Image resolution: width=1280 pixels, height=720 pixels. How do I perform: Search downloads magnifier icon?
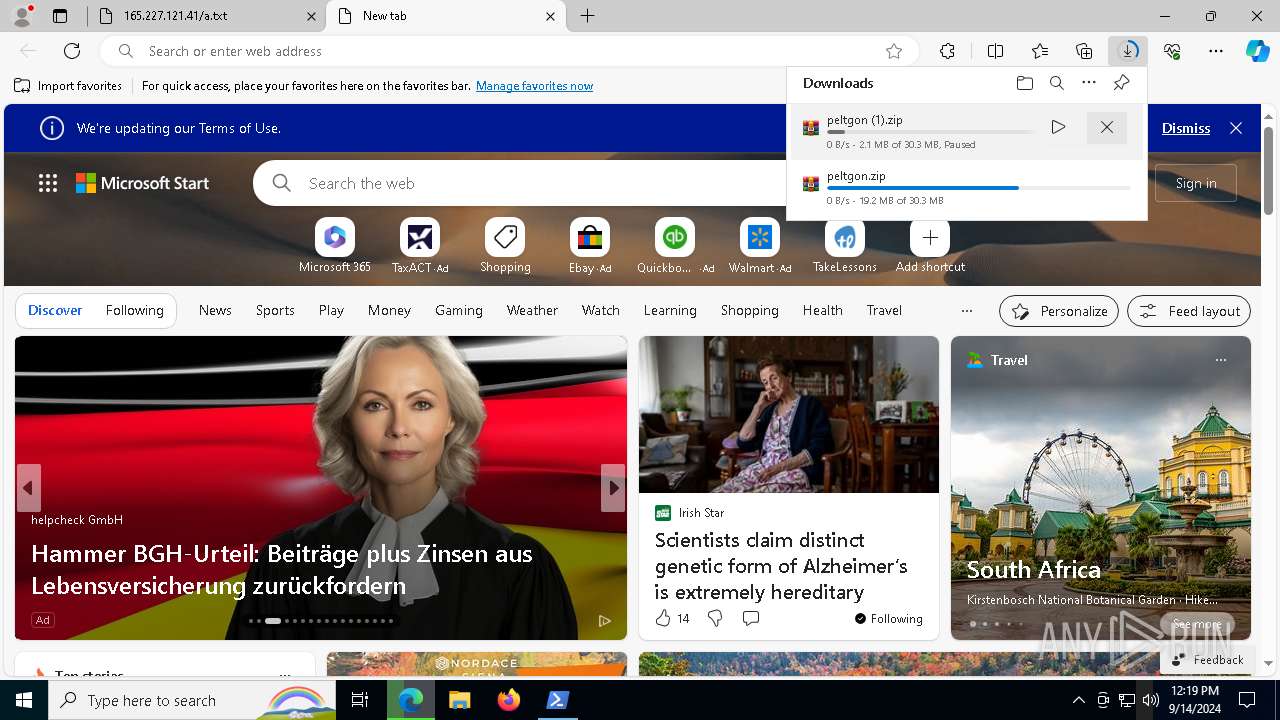tap(1057, 83)
